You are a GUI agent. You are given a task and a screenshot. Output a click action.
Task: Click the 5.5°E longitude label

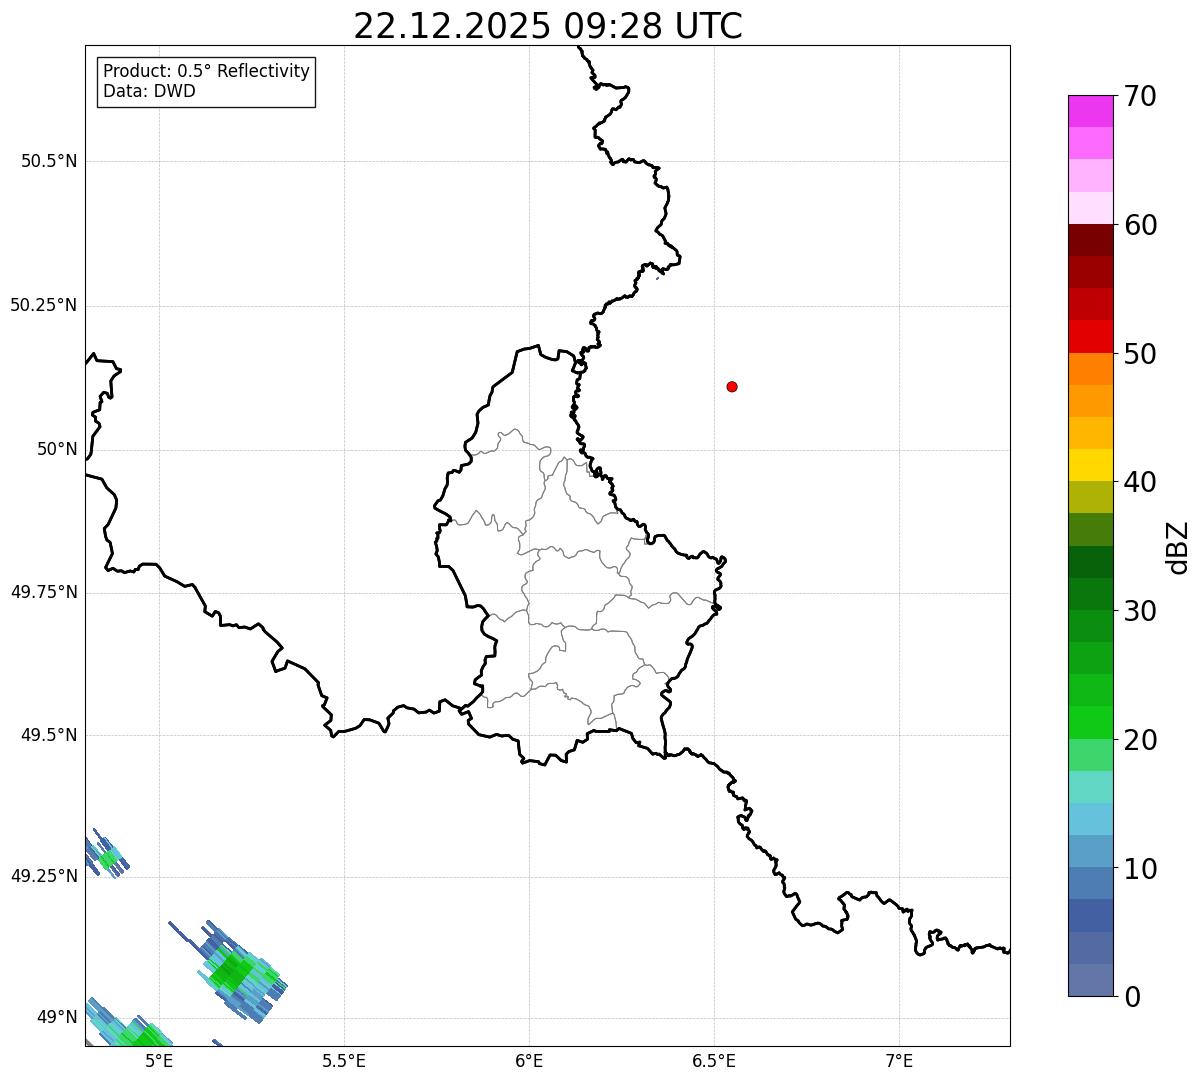point(344,1060)
